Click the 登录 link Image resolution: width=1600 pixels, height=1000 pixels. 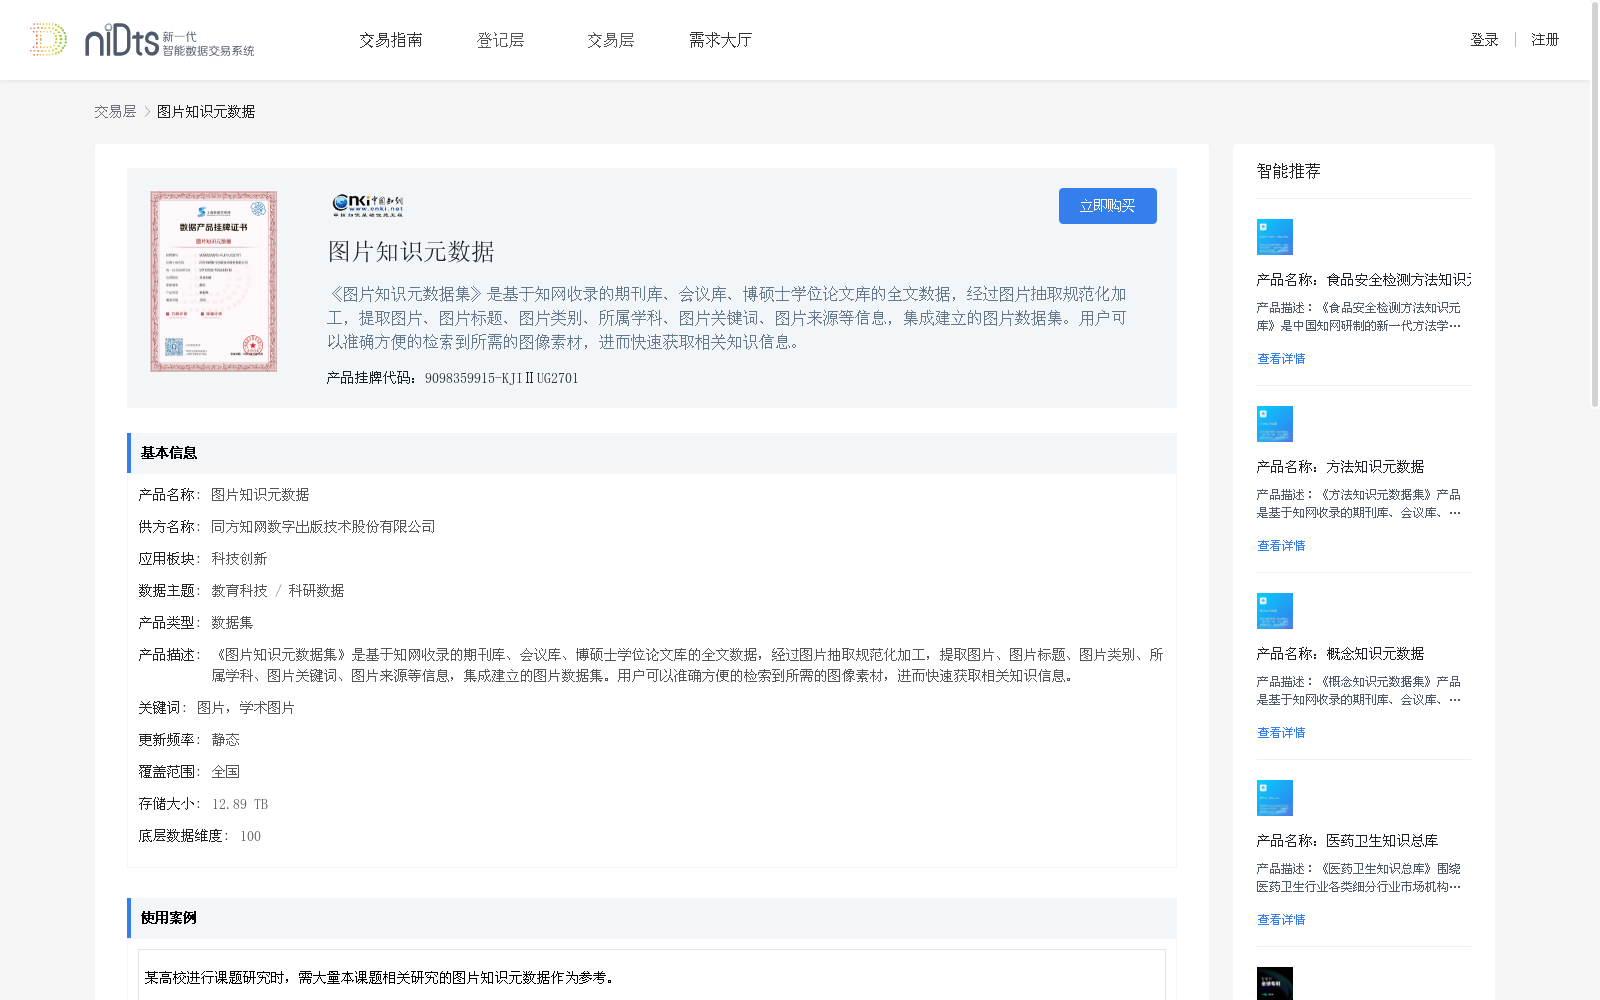click(1484, 40)
